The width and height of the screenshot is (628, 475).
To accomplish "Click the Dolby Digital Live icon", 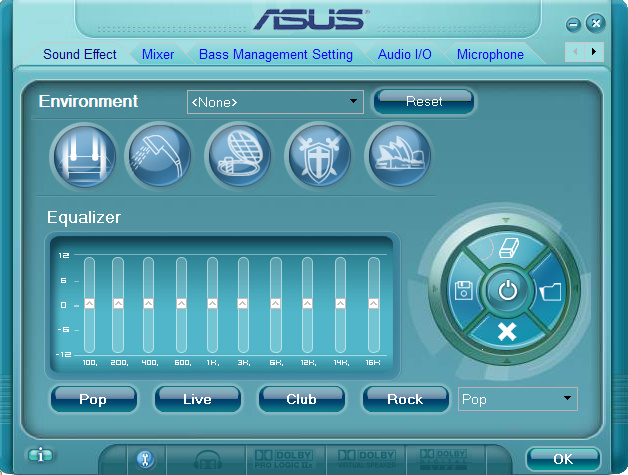I will click(443, 459).
